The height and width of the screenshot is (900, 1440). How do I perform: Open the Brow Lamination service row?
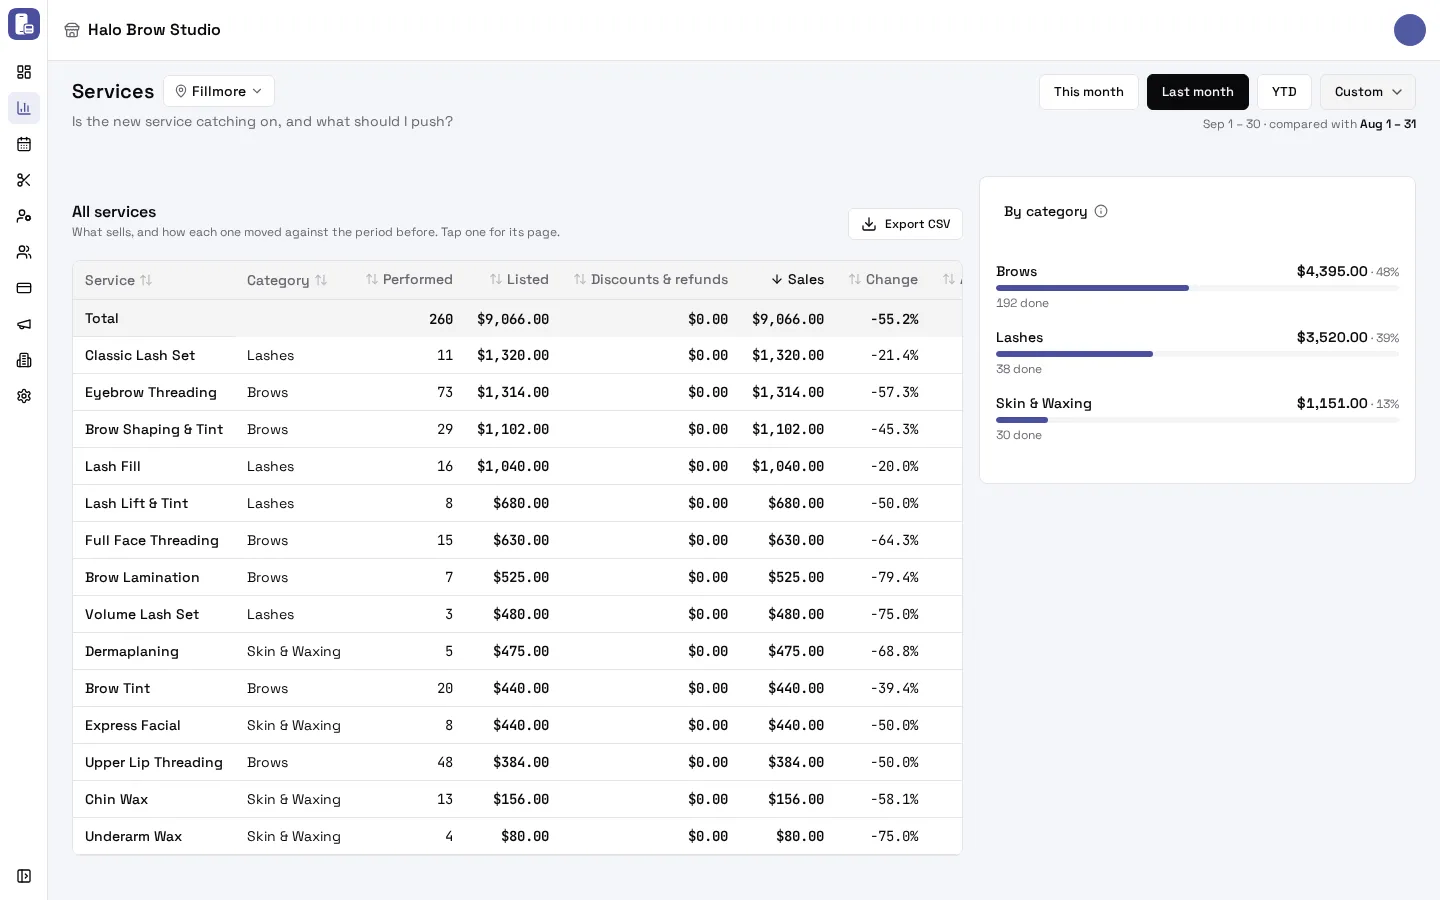[517, 577]
